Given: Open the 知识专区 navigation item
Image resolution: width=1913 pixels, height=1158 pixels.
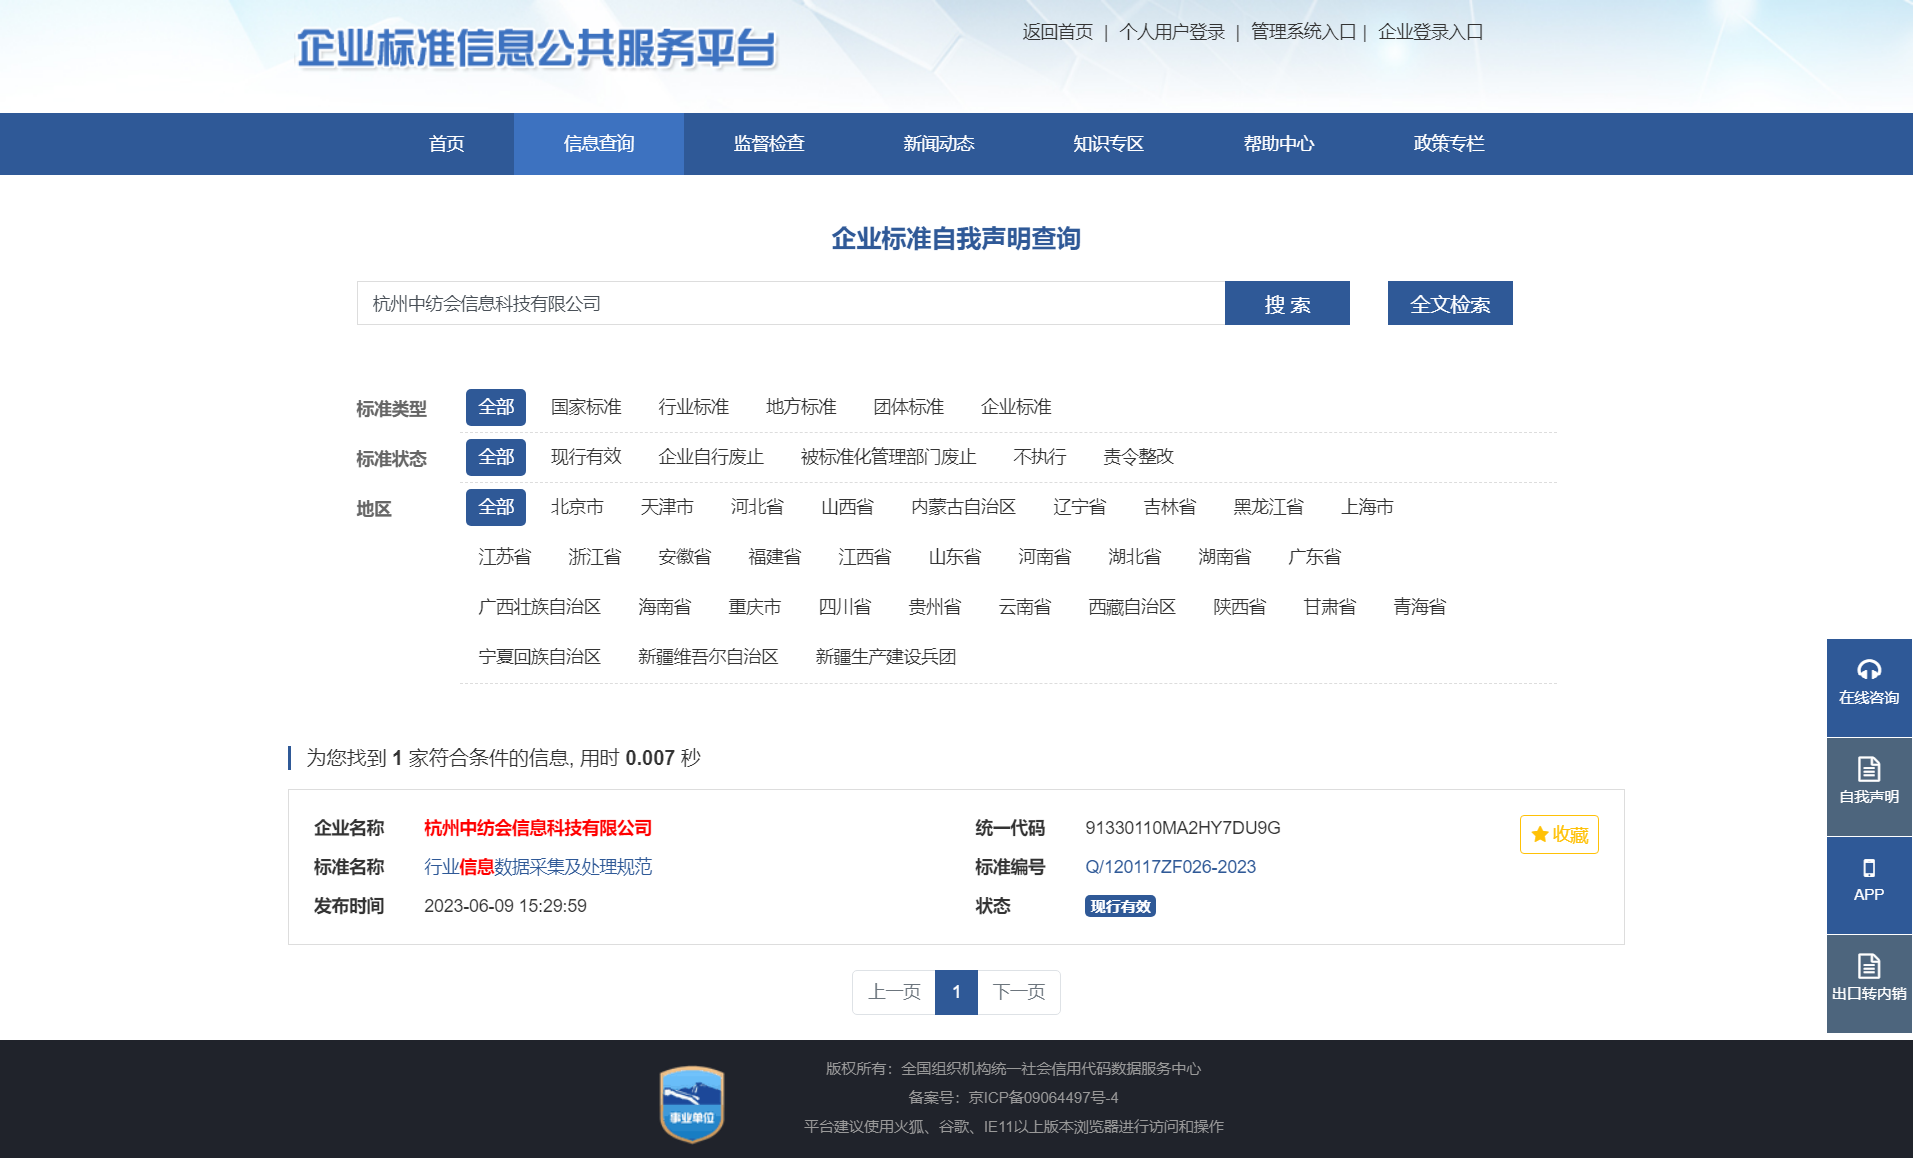Looking at the screenshot, I should (x=1109, y=144).
